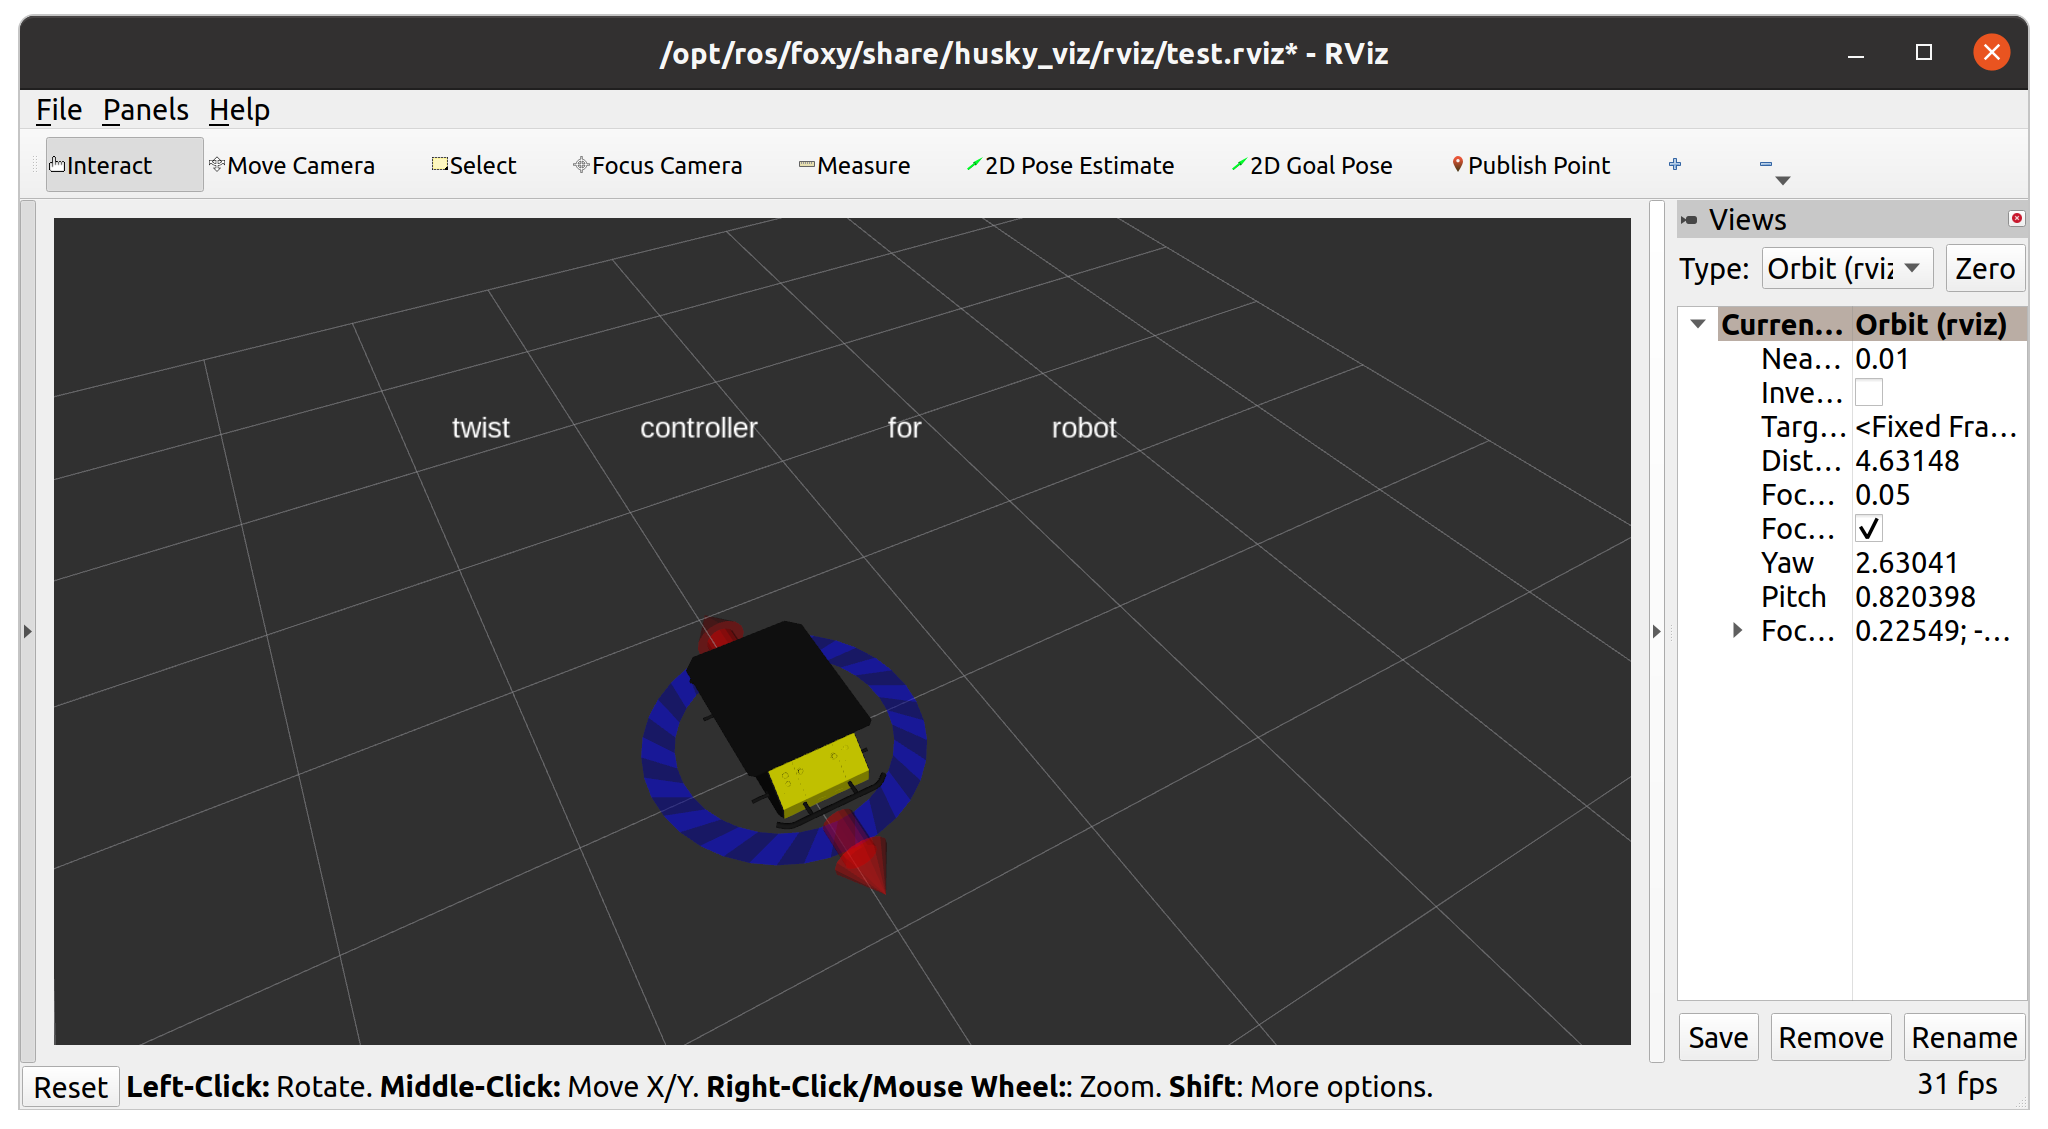Image resolution: width=2048 pixels, height=1129 pixels.
Task: Click the 'robot' text label
Action: click(1084, 428)
